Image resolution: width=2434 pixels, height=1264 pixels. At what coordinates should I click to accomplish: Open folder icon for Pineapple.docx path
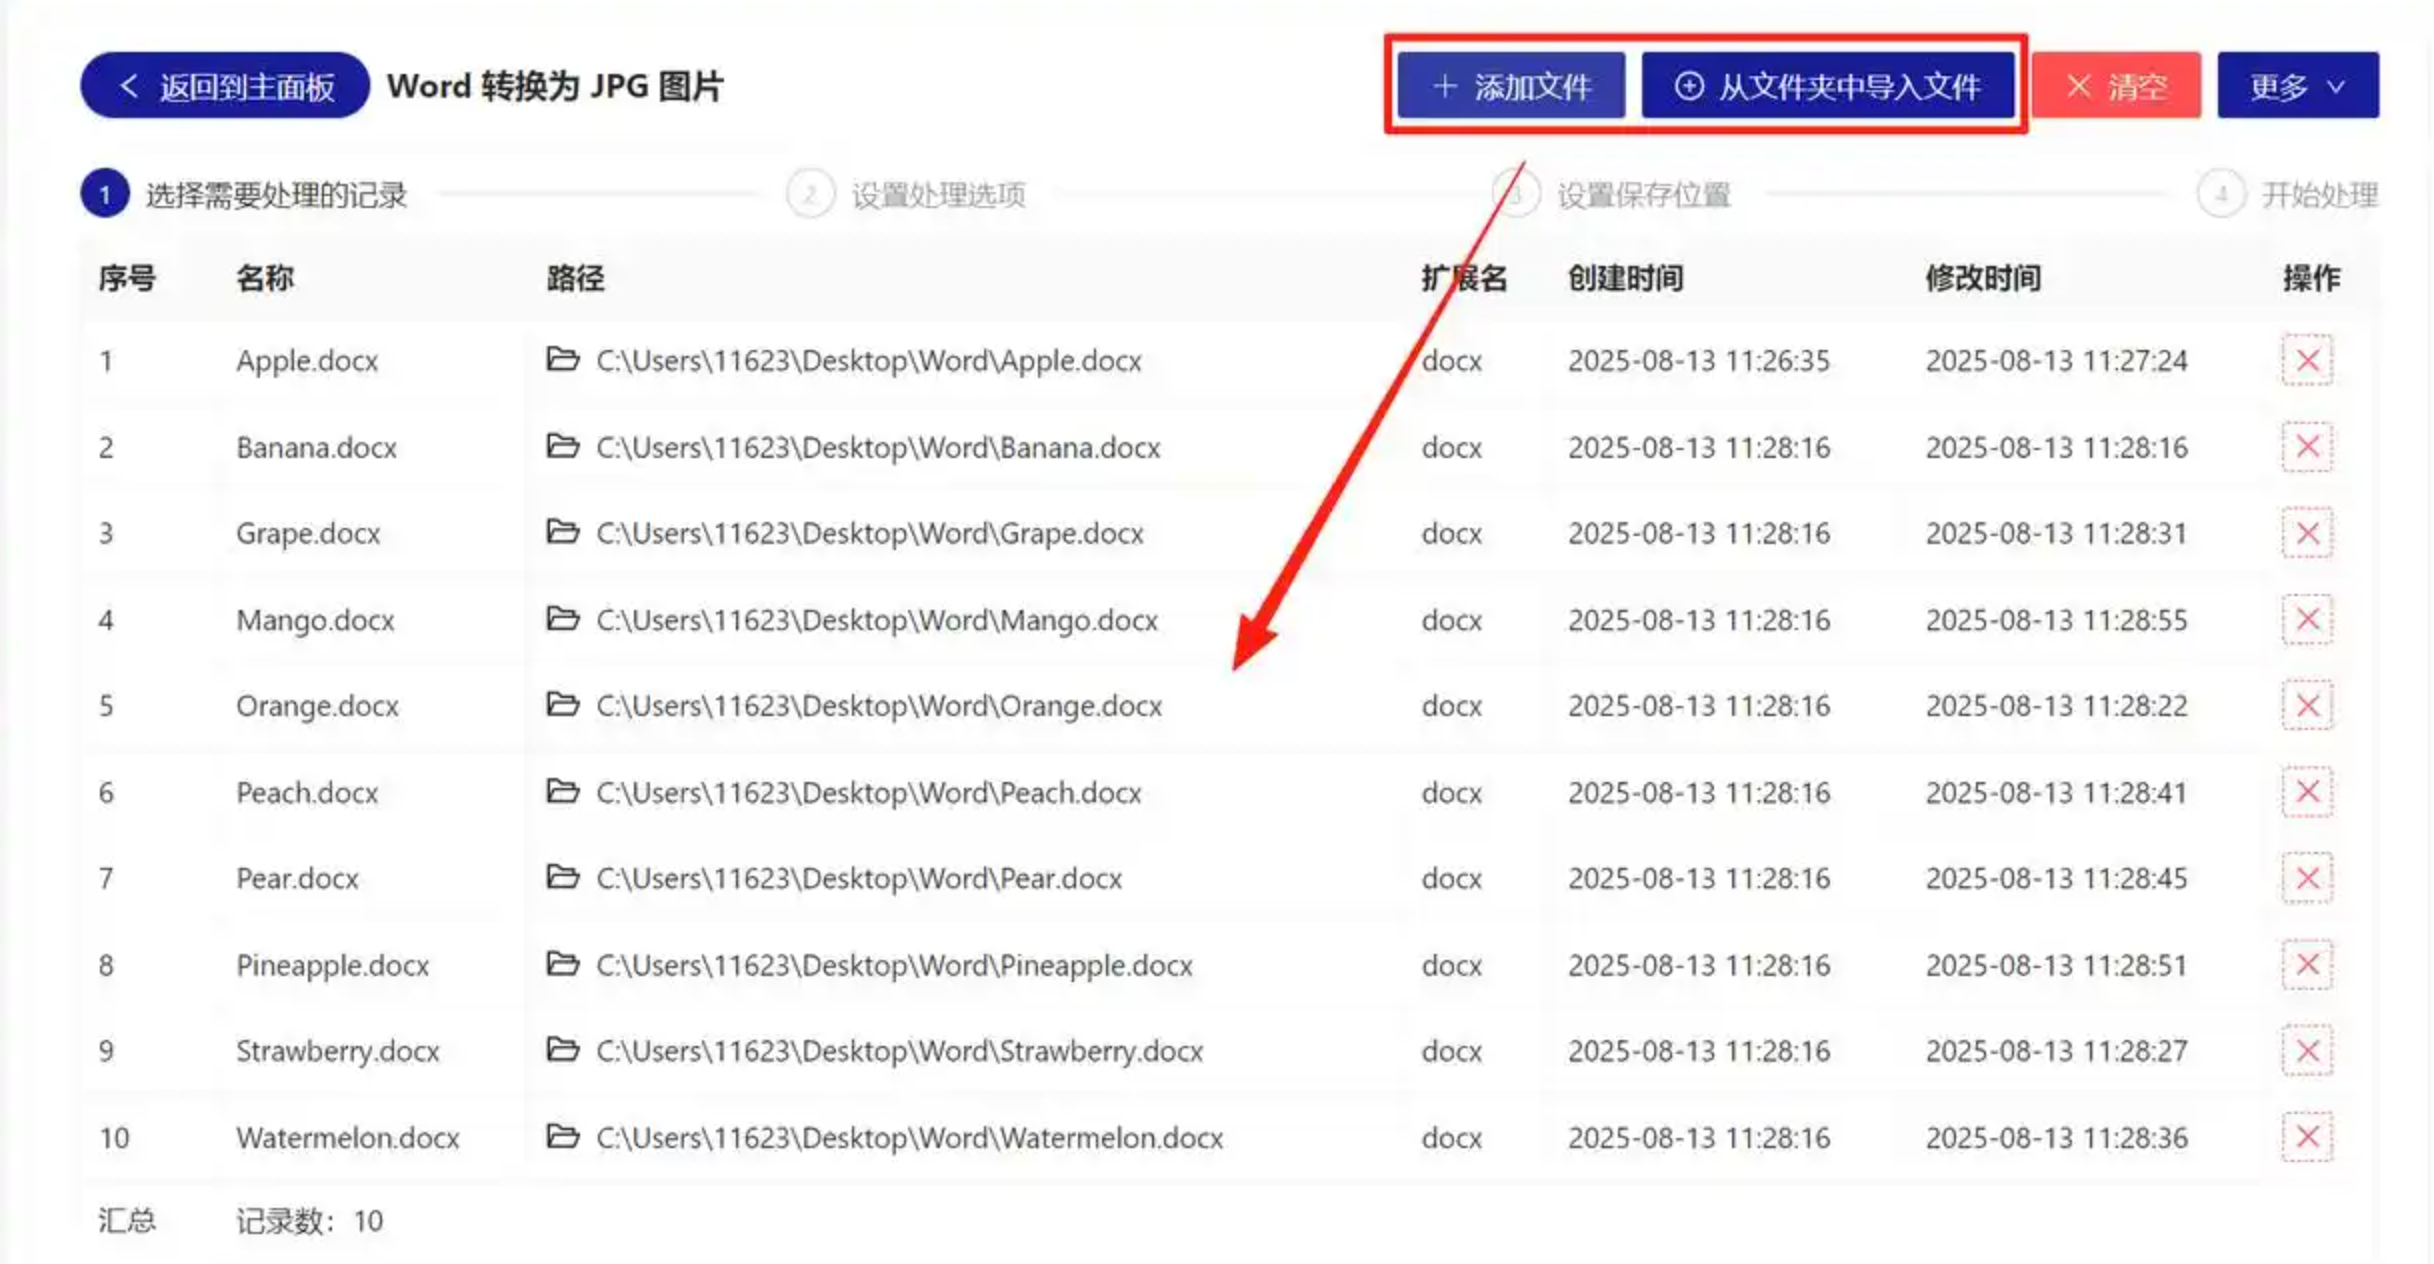[x=563, y=964]
